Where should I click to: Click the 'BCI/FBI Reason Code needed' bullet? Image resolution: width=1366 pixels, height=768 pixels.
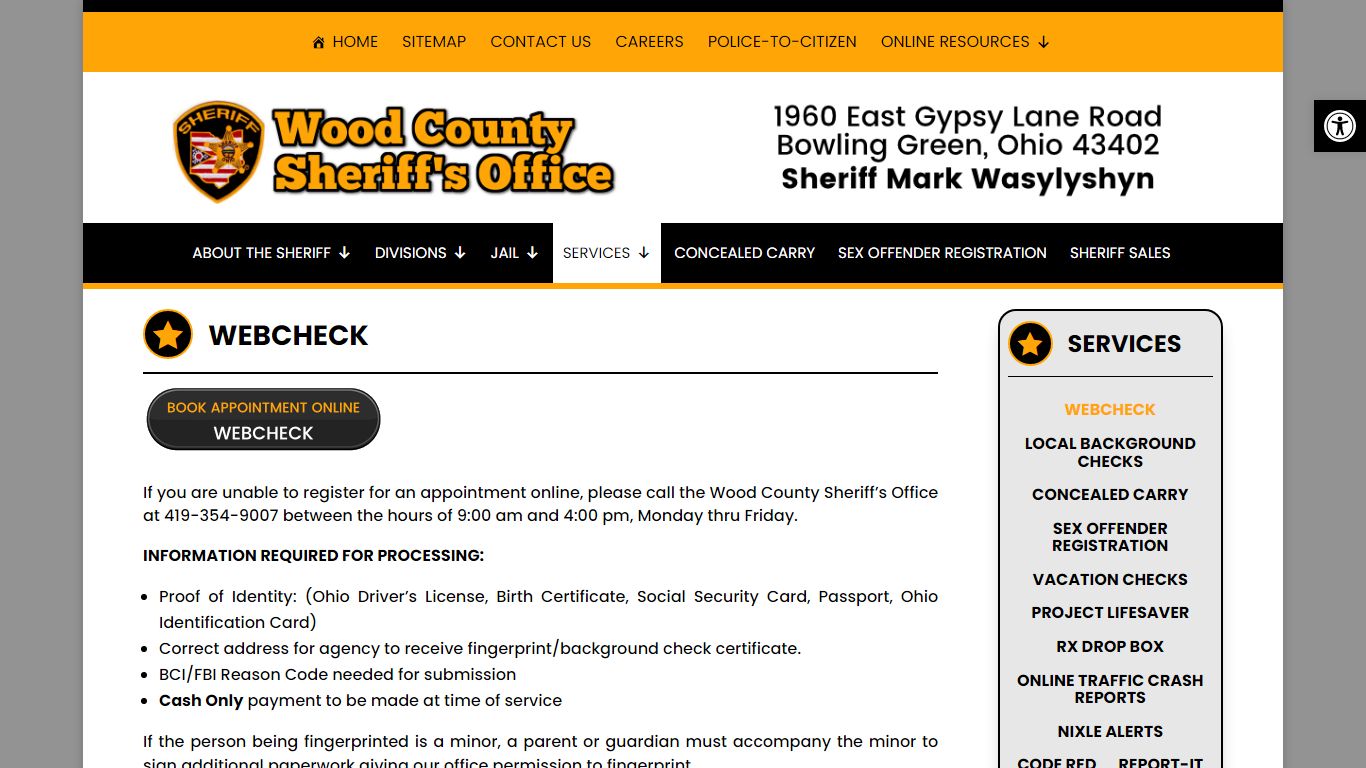337,675
